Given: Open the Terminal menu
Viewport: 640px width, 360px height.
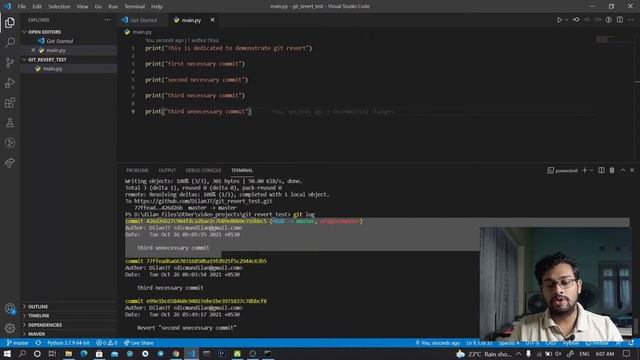Looking at the screenshot, I should click(x=134, y=7).
